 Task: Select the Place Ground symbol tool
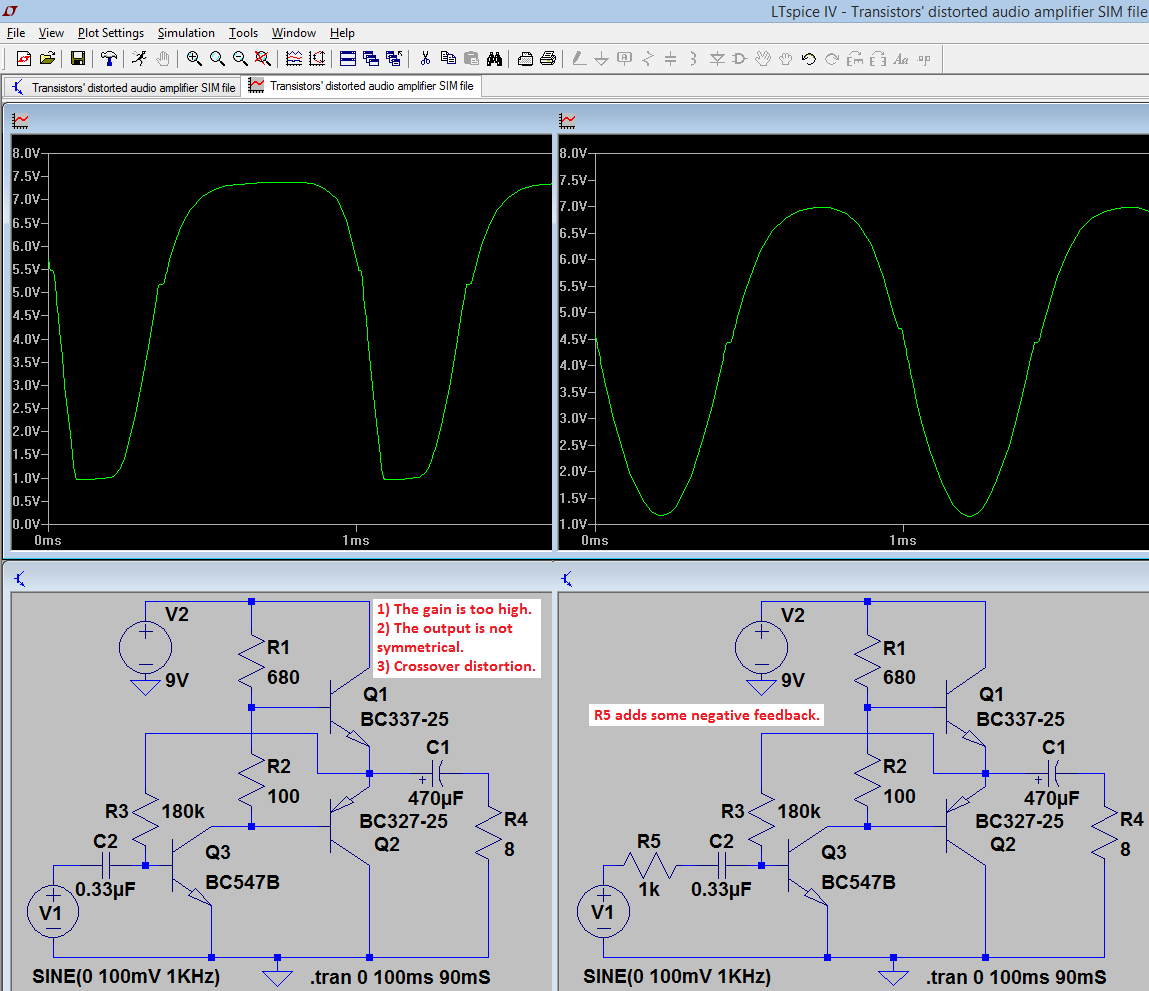[x=602, y=59]
